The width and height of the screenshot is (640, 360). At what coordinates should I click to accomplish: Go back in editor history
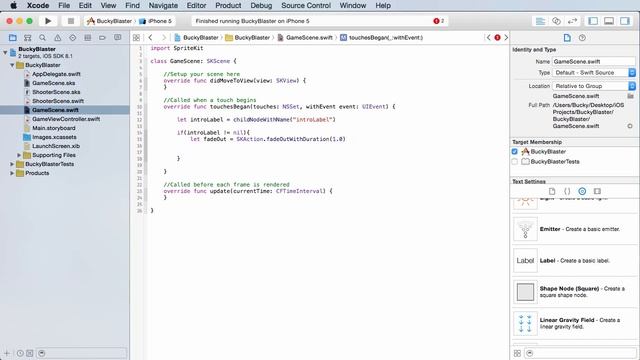tap(150, 38)
